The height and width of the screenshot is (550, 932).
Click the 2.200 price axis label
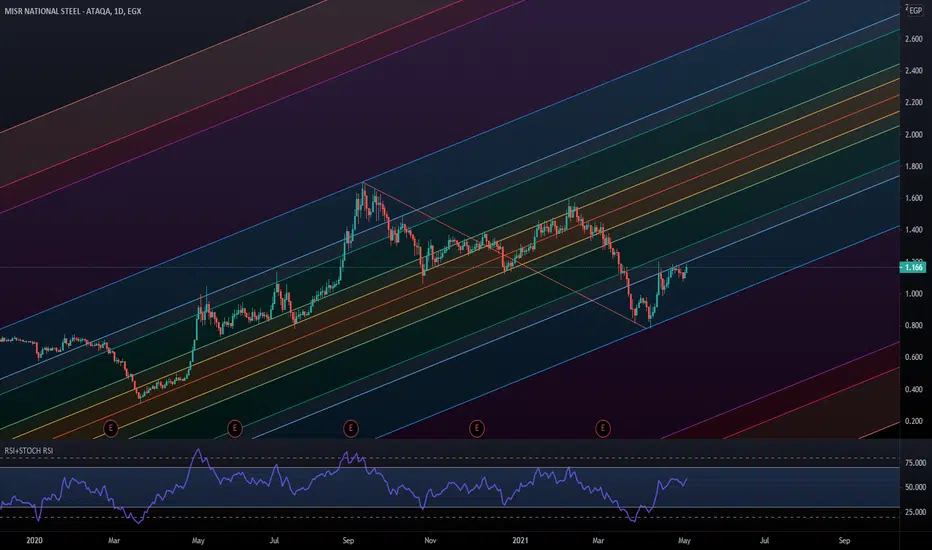click(914, 103)
